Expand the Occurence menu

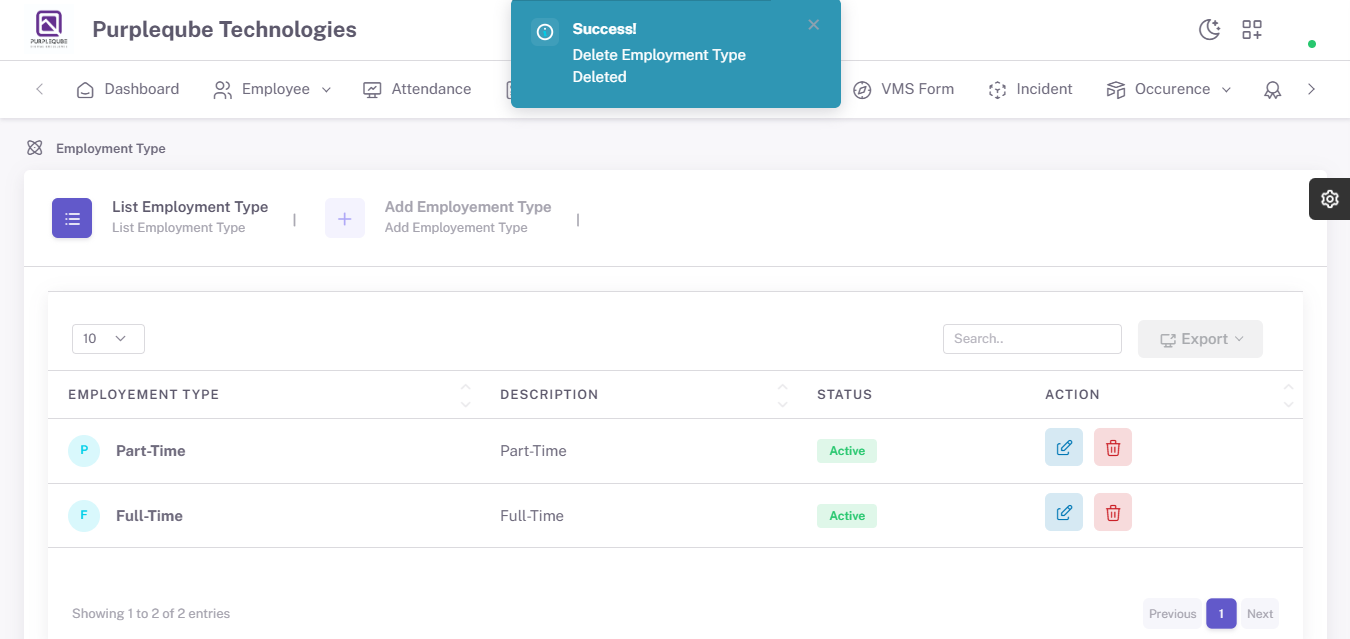coord(1169,89)
